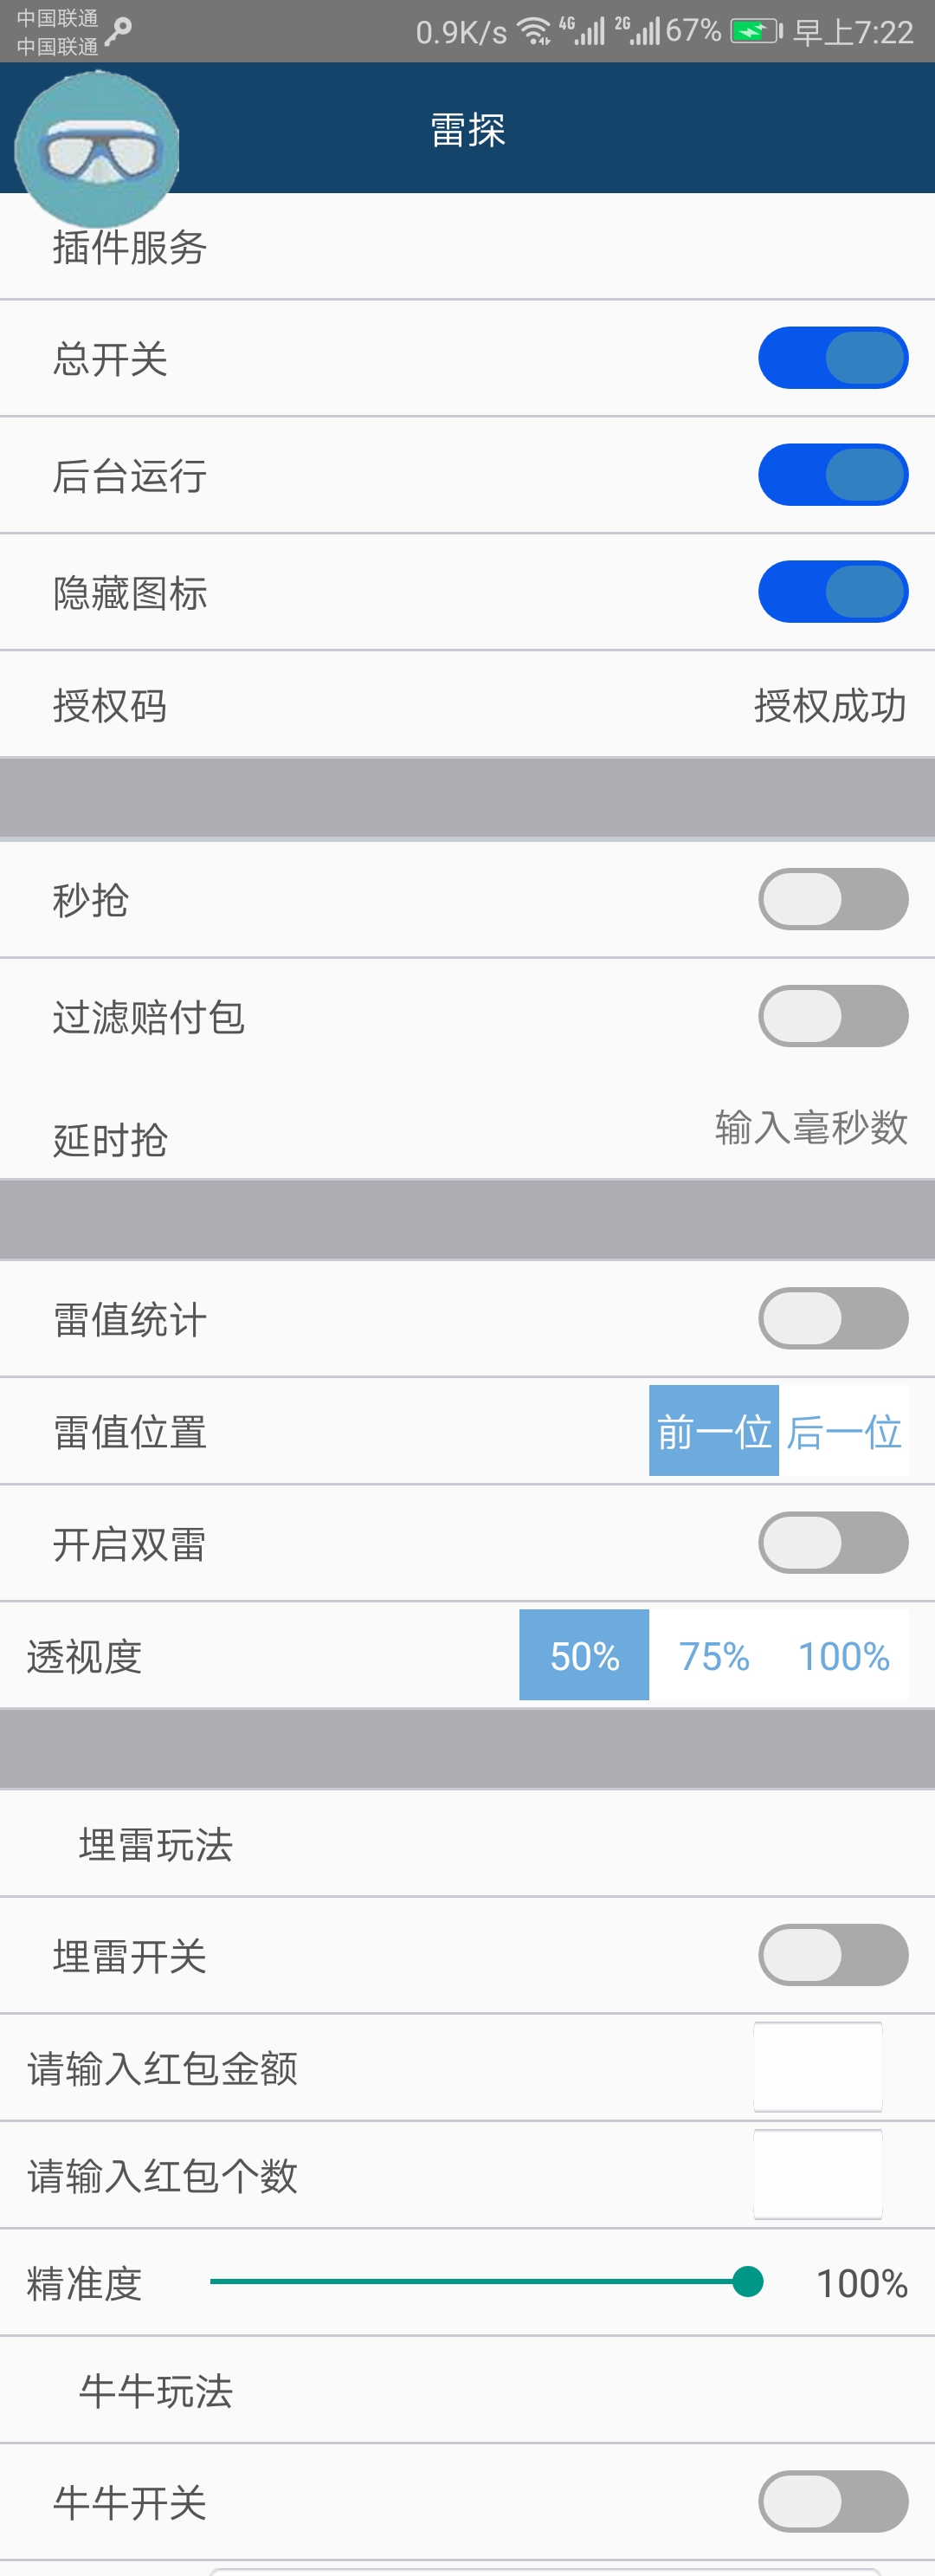Select 后一位 for 雷值位置
Screen dimensions: 935x2576
click(844, 1431)
